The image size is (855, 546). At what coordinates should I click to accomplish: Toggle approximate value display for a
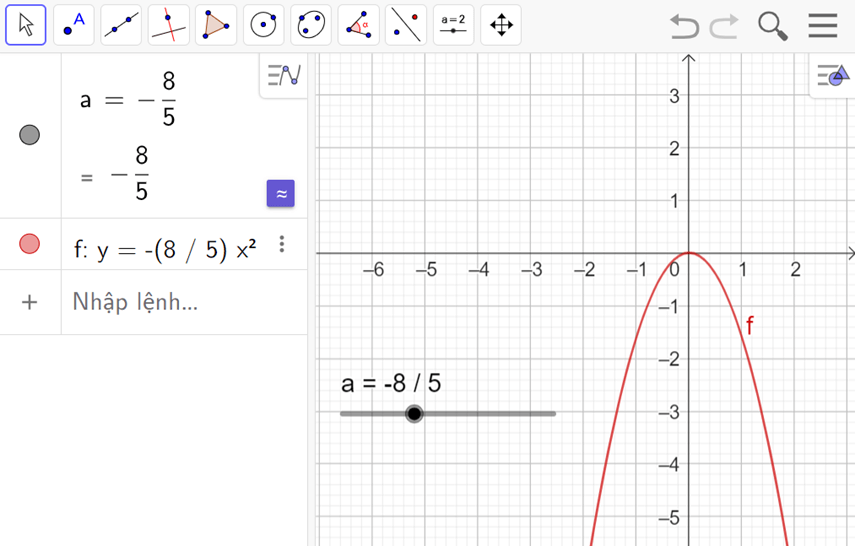281,194
